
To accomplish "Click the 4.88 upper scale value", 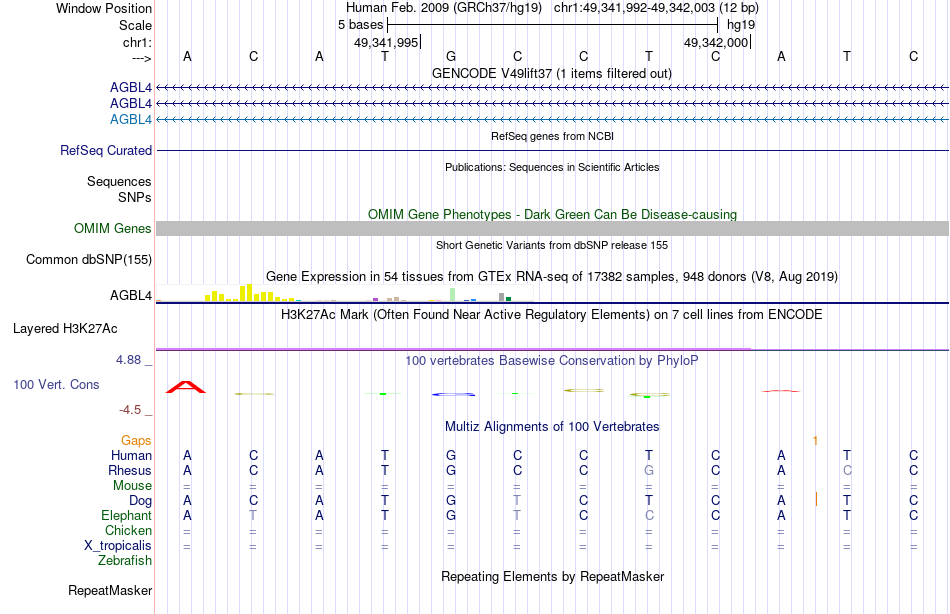I will [x=128, y=360].
